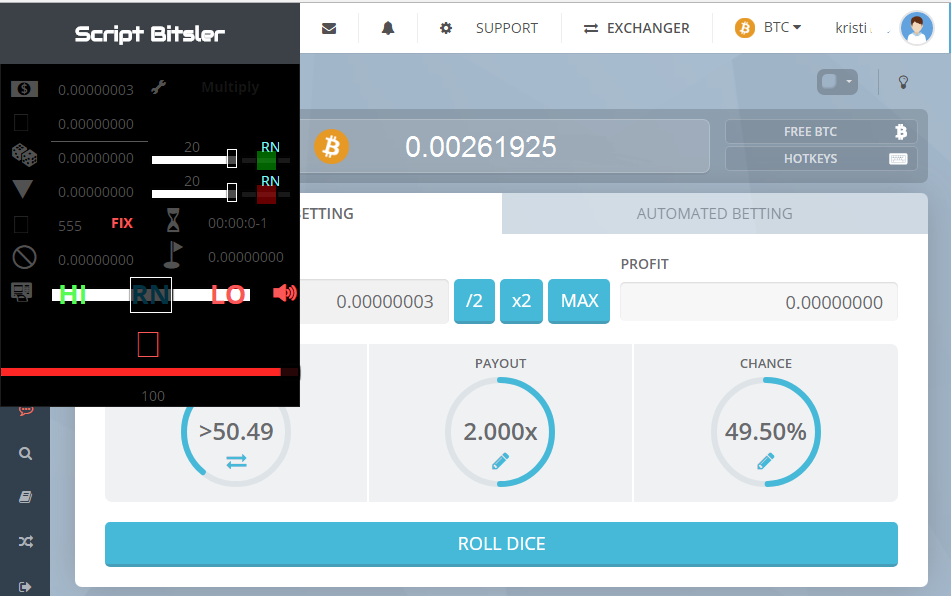Click the shuffle icon in left sidebar
Viewport: 951px width, 596px height.
click(x=25, y=541)
